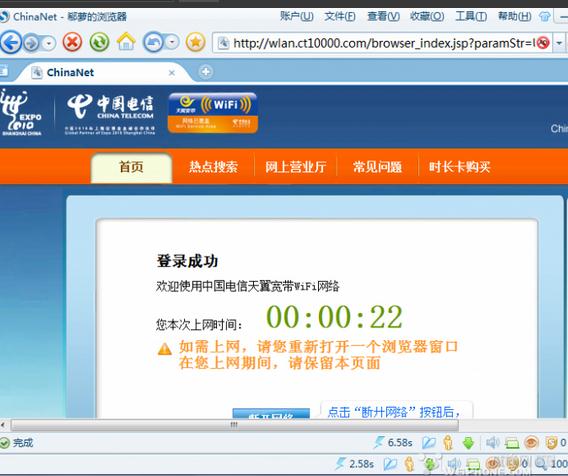Click the 完成 status text
Screen dimensions: 568x476
tap(23, 443)
